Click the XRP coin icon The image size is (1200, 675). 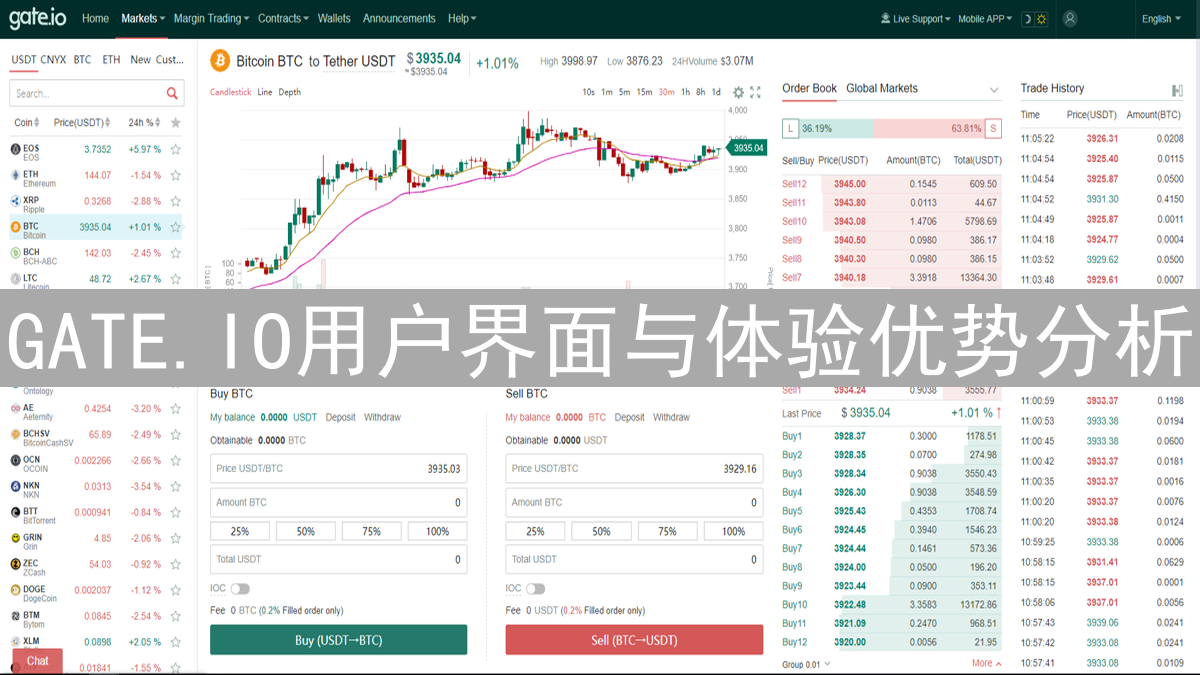(x=15, y=201)
